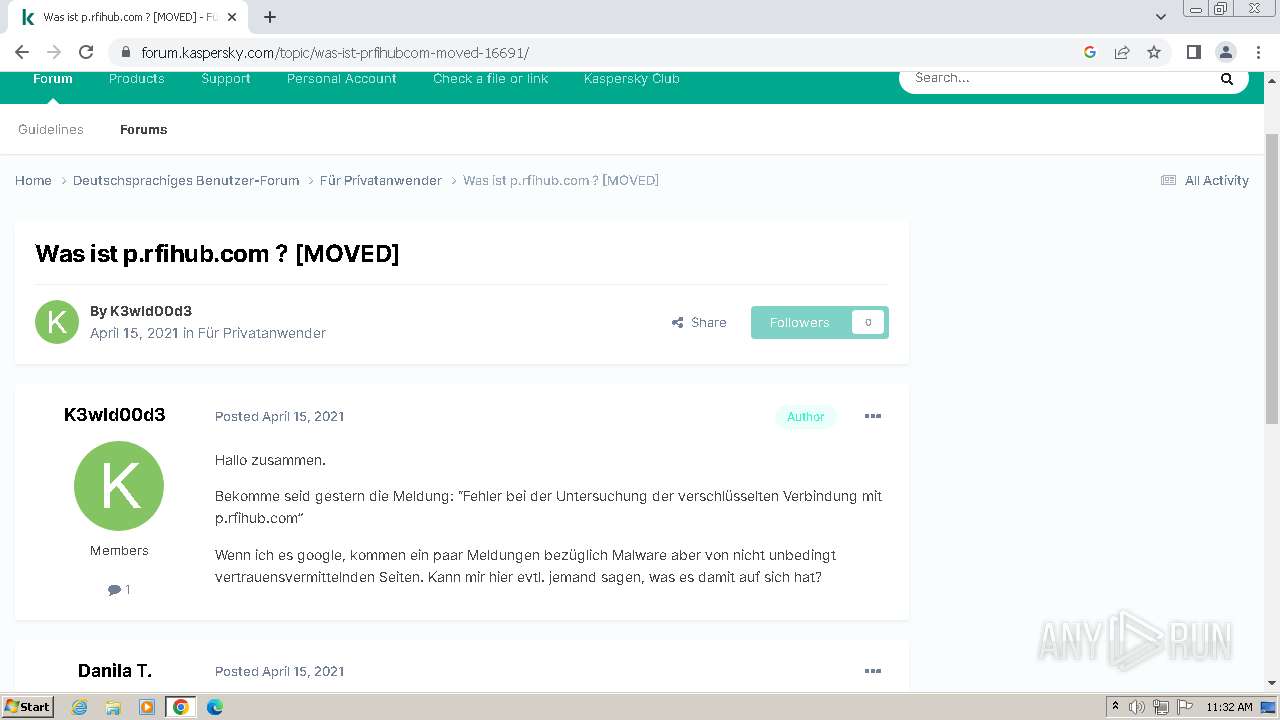The height and width of the screenshot is (720, 1280).
Task: Open the Products nav item
Action: 137,79
